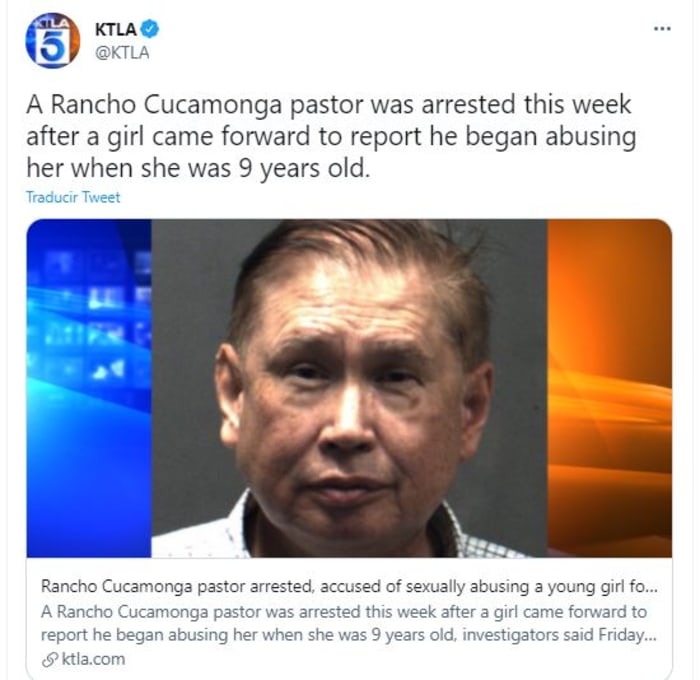700x680 pixels.
Task: Open the three-dot more options menu
Action: [x=662, y=29]
